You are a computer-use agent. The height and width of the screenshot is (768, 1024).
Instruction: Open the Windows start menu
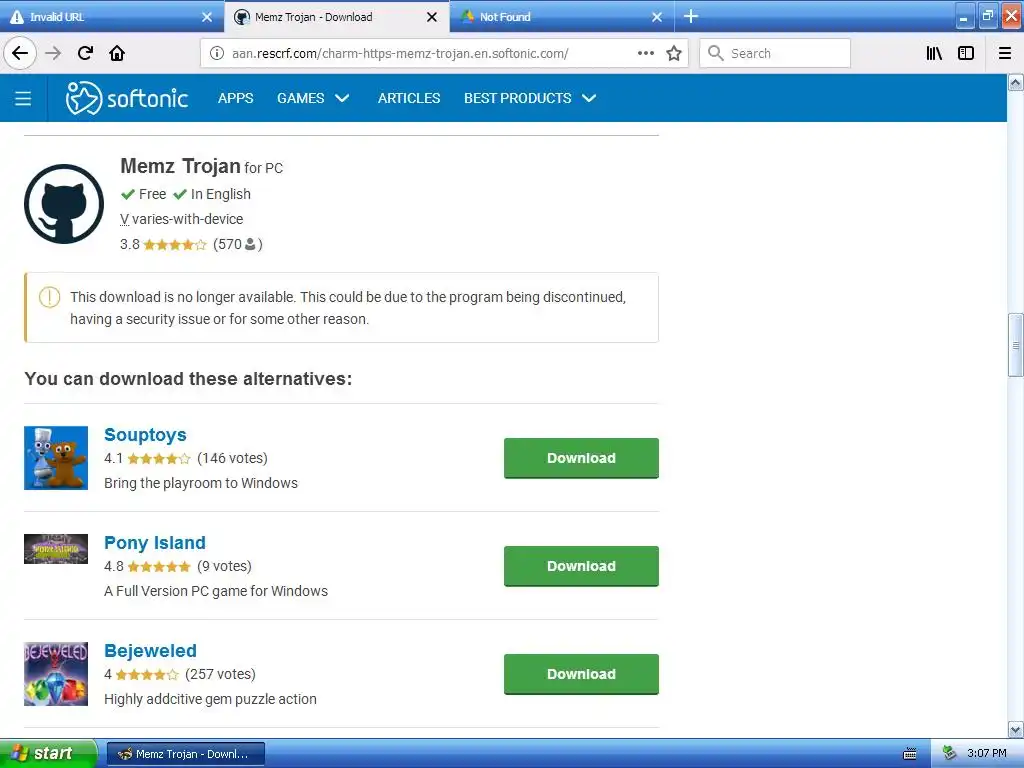(48, 753)
